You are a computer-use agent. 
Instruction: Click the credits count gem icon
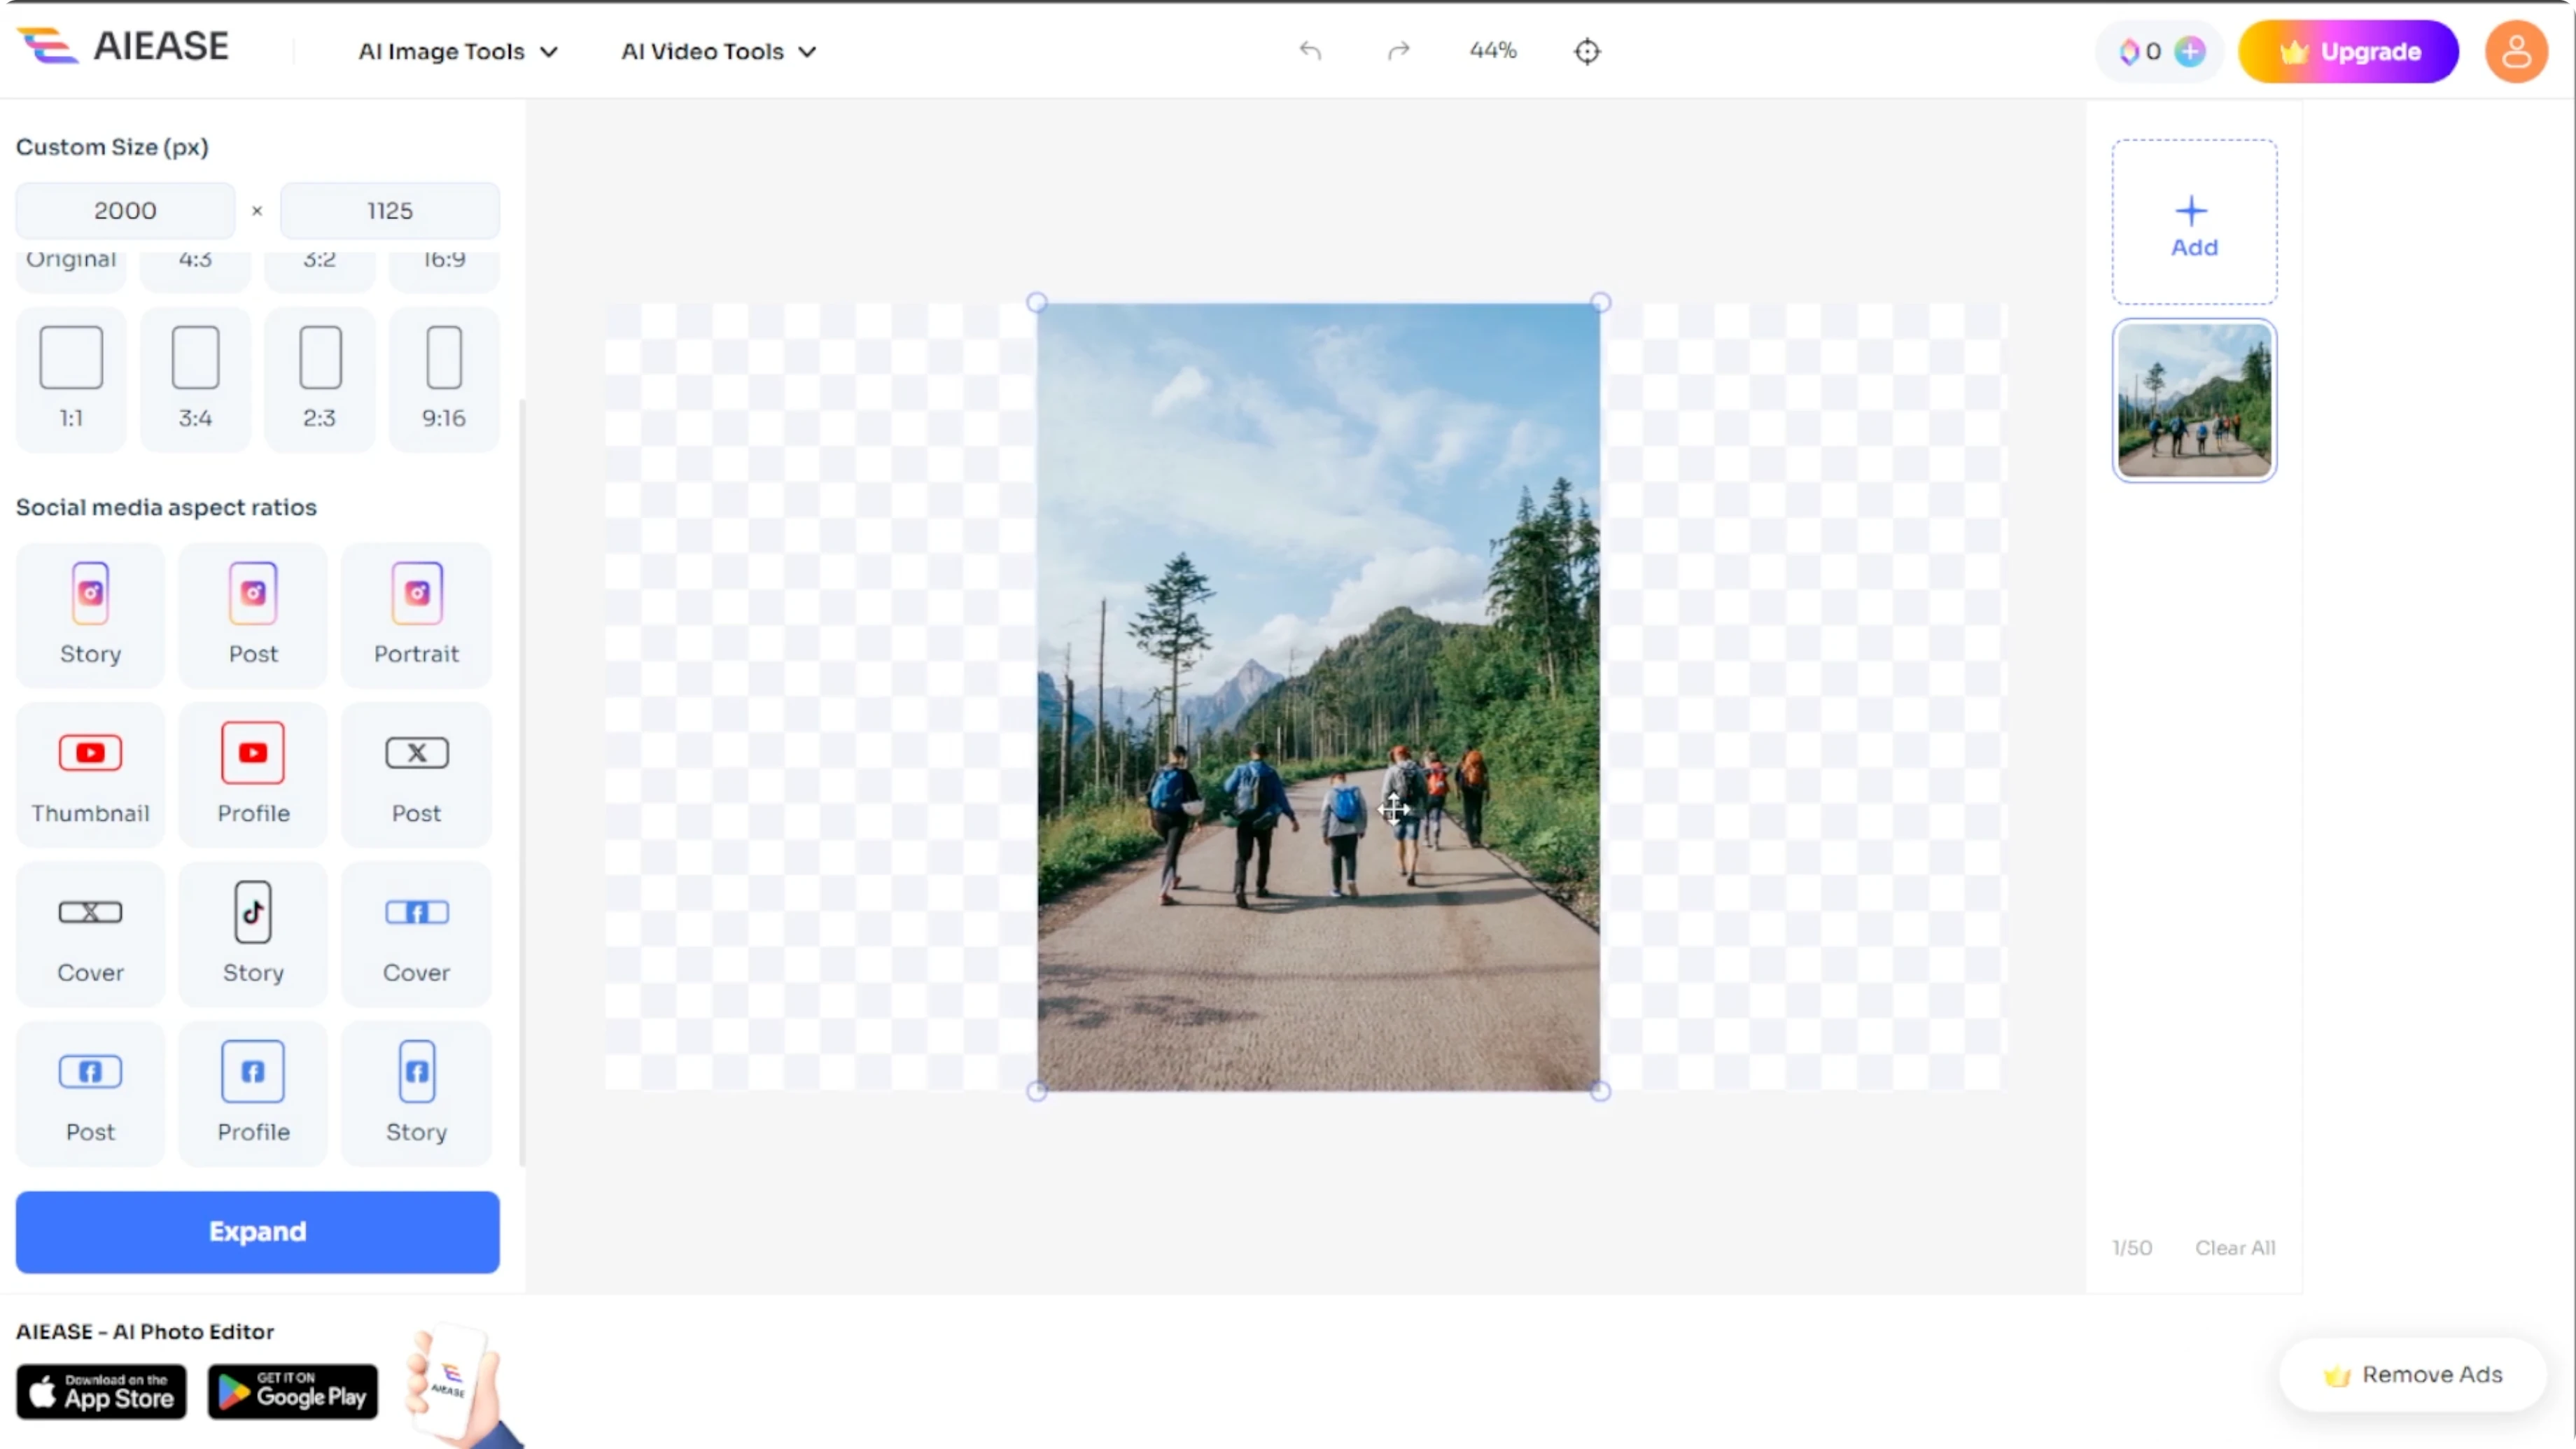pyautogui.click(x=2129, y=51)
